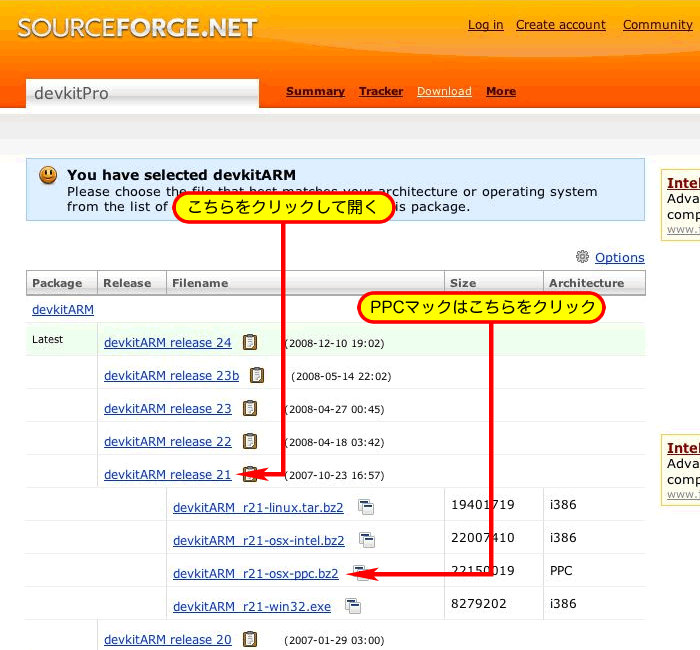This screenshot has height=650, width=700.
Task: Switch to the Summary tab
Action: [x=315, y=92]
